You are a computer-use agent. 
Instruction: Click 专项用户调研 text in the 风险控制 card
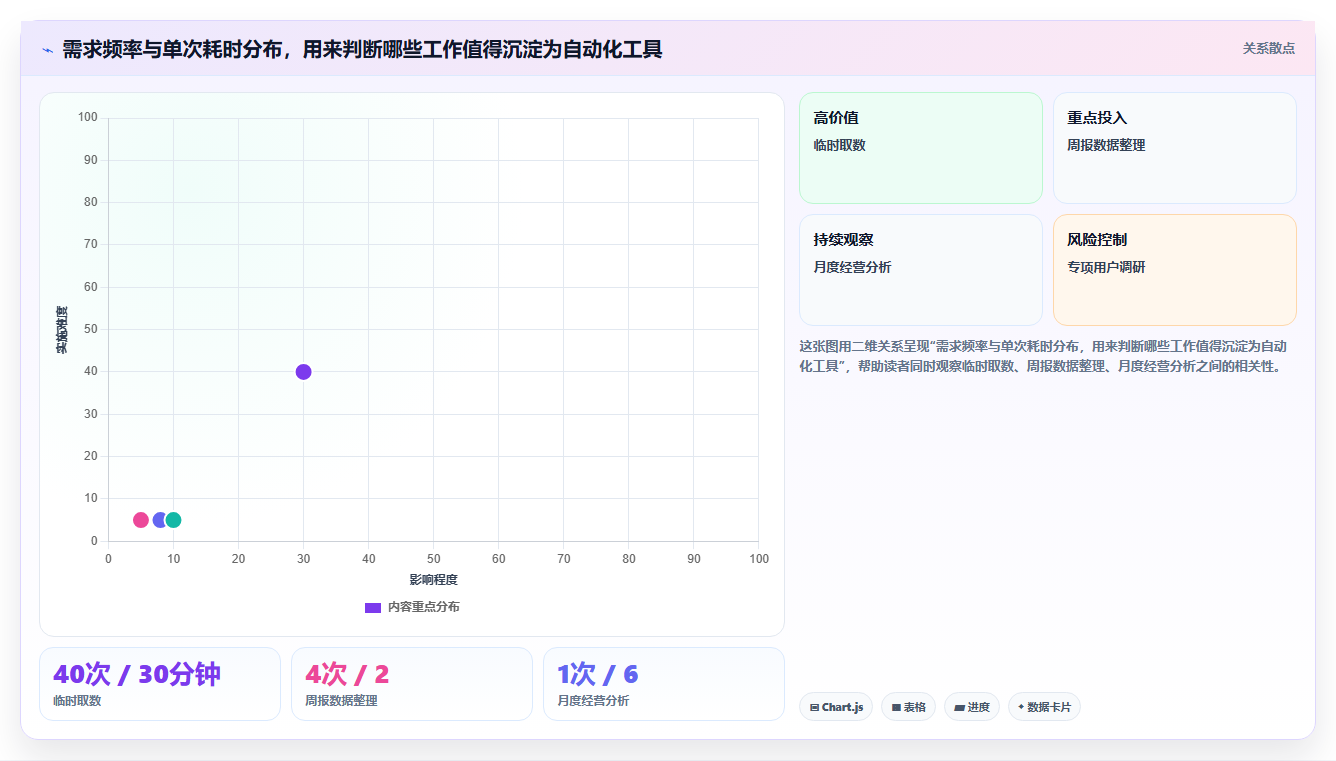(1106, 267)
